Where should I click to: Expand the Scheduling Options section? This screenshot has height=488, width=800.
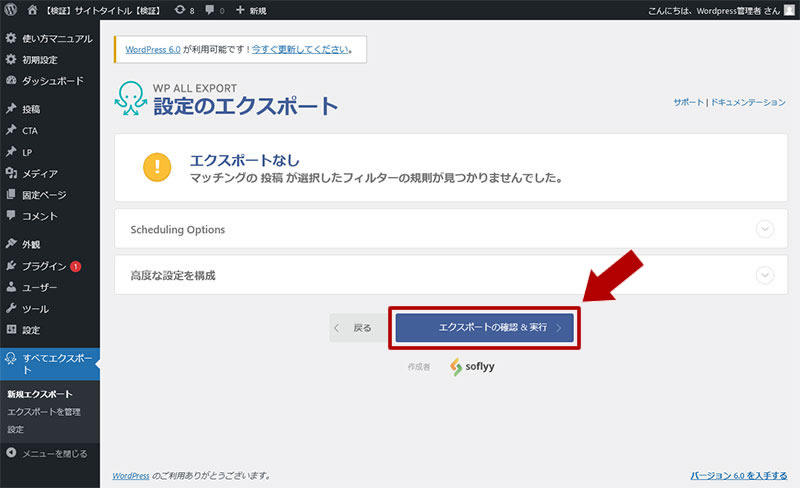765,229
